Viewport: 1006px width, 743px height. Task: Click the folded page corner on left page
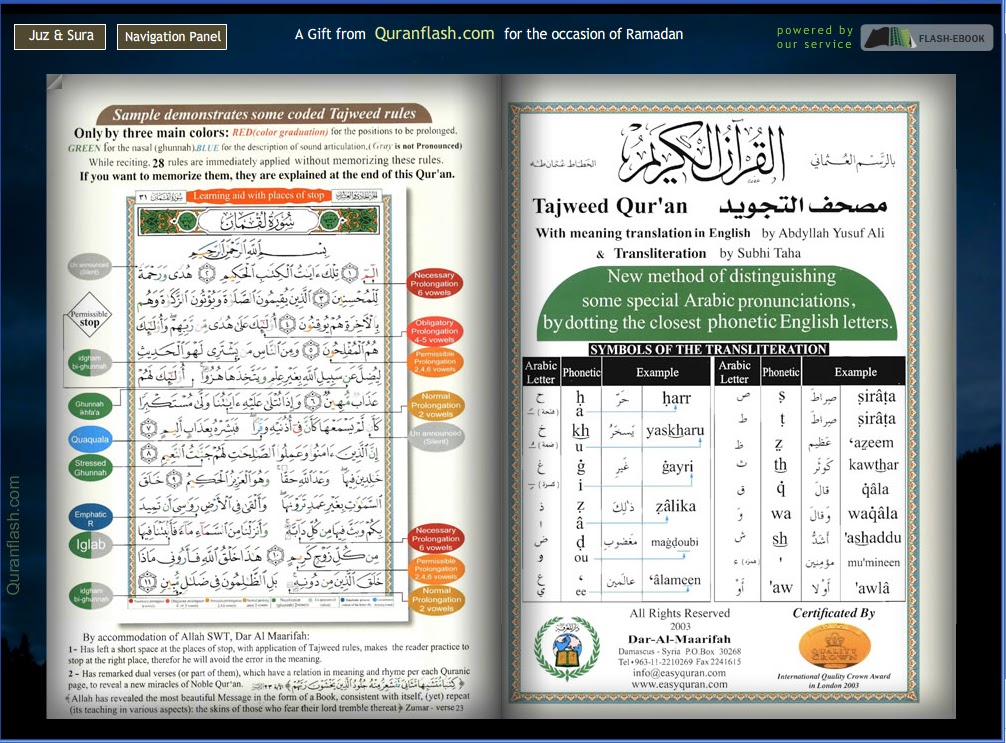coord(54,81)
